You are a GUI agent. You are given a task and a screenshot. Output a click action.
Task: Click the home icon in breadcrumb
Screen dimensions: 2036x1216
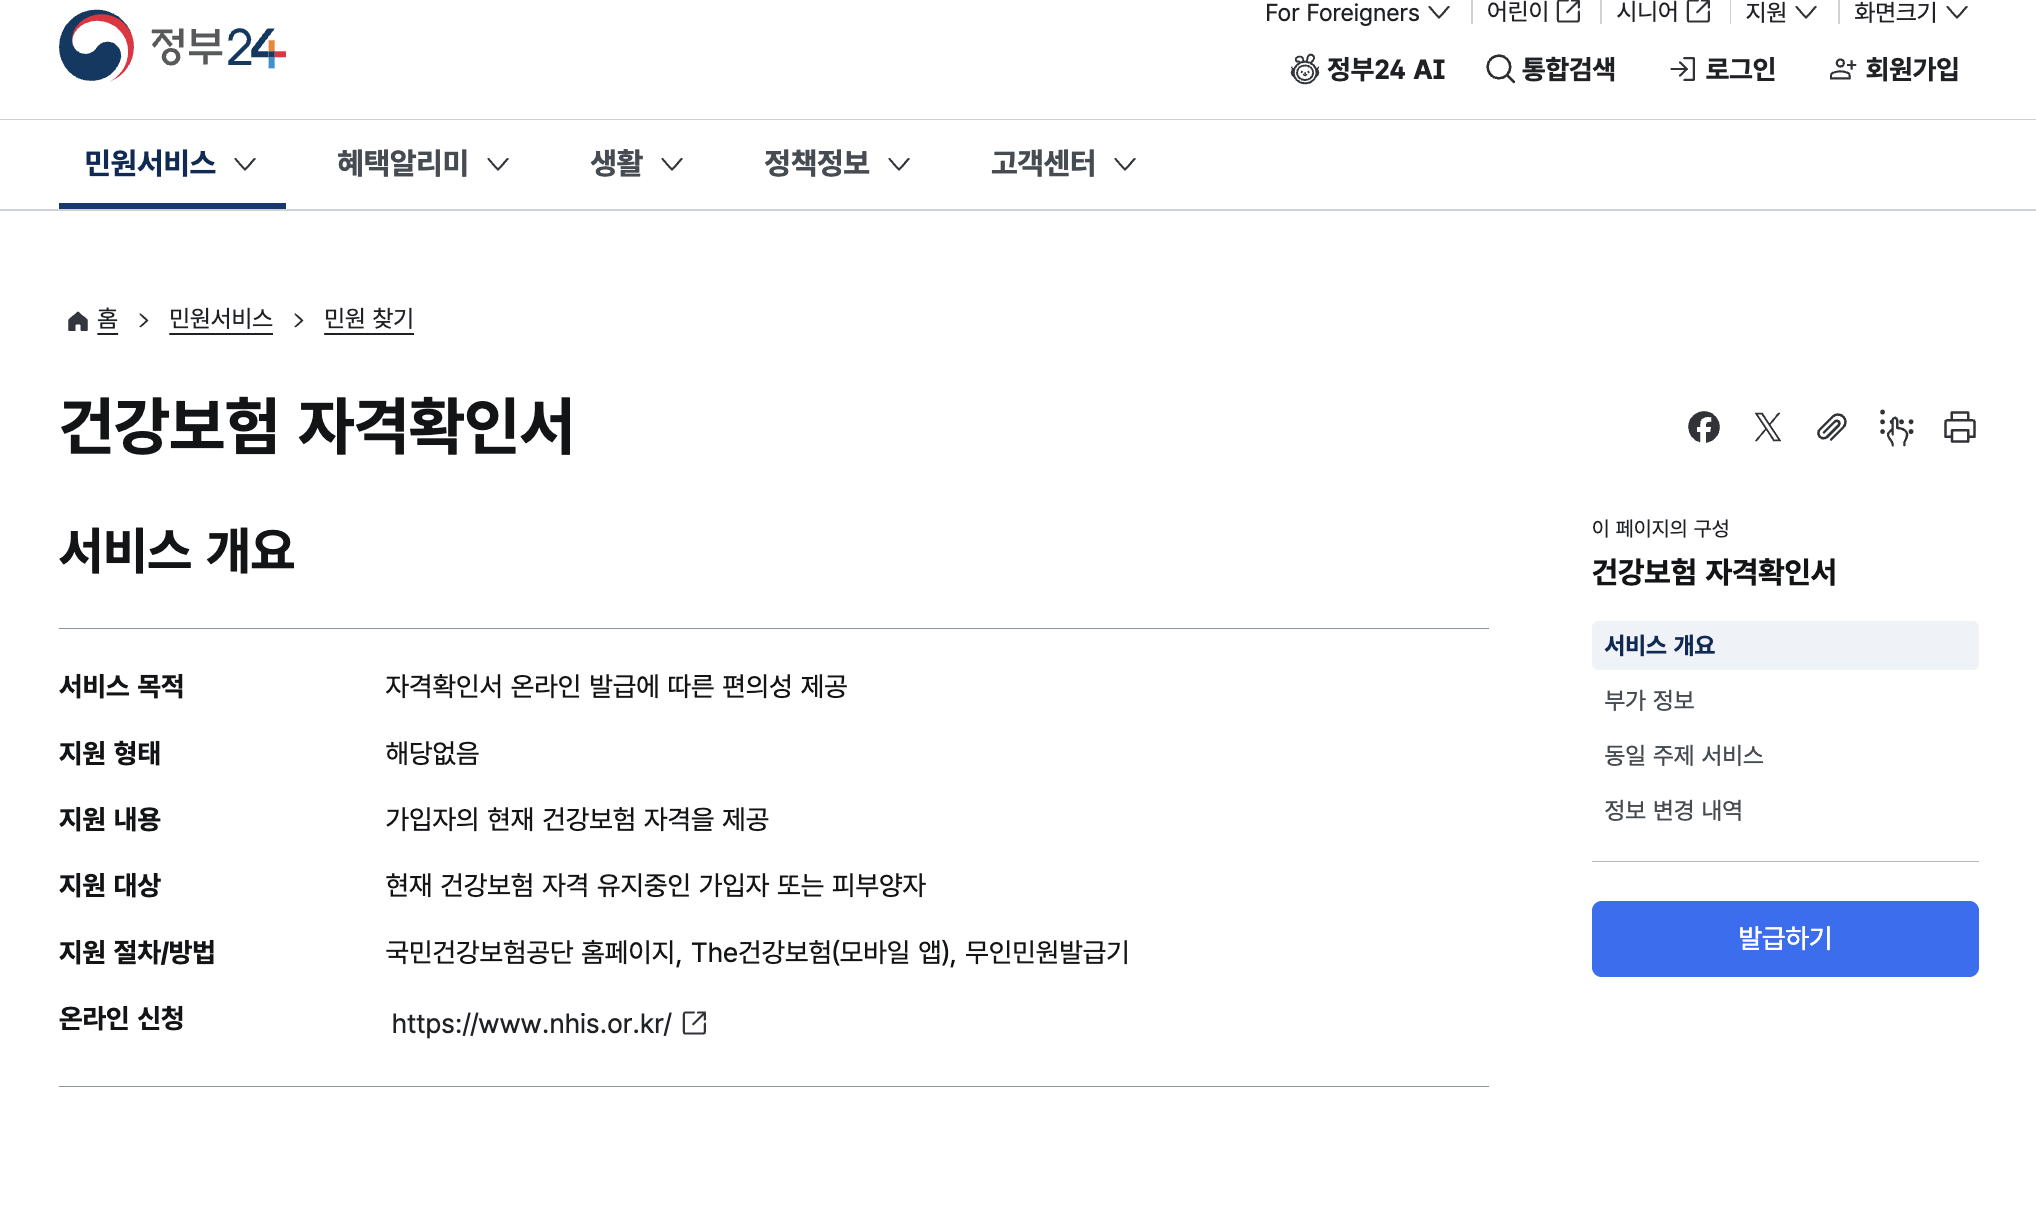(78, 320)
